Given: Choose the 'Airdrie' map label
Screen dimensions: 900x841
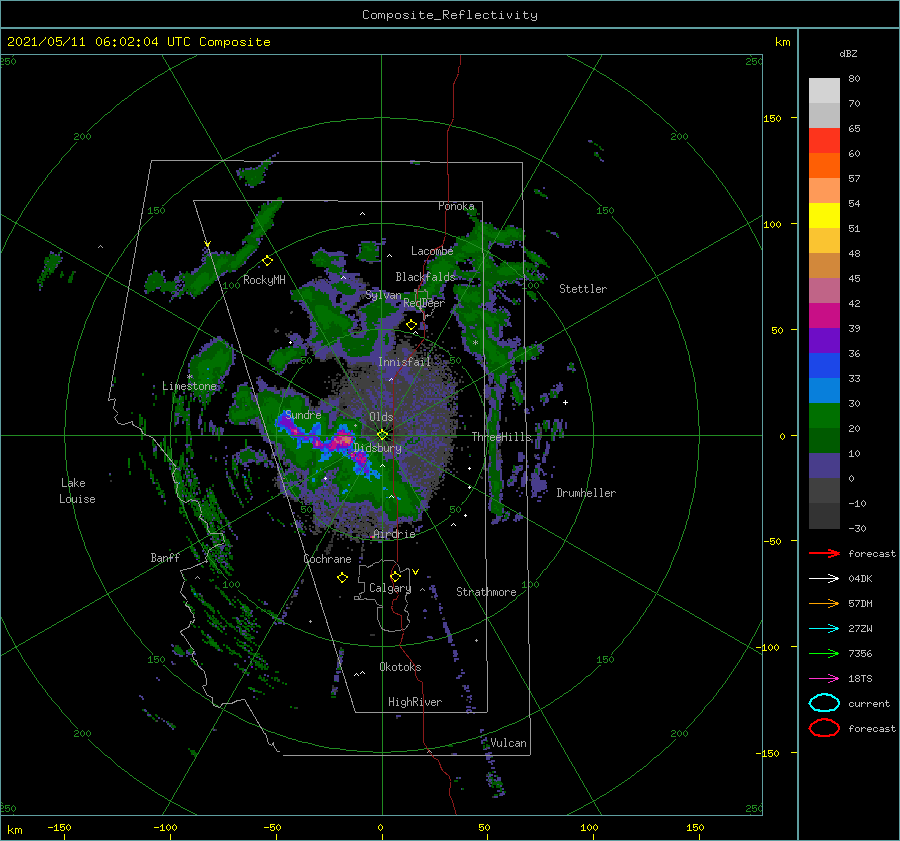Looking at the screenshot, I should [x=394, y=534].
